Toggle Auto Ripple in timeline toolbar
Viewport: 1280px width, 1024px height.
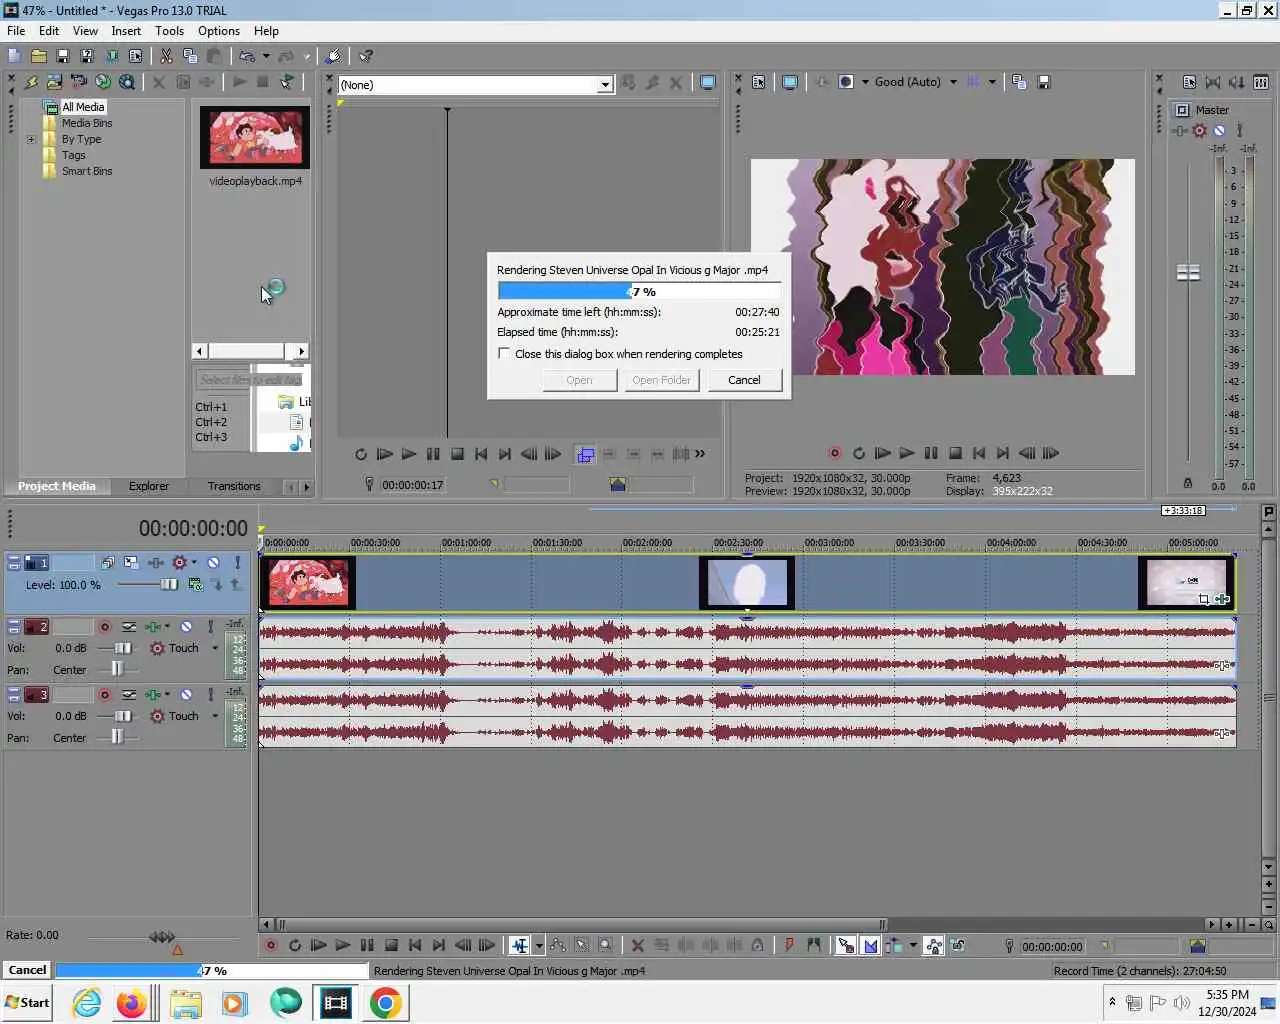pyautogui.click(x=894, y=945)
